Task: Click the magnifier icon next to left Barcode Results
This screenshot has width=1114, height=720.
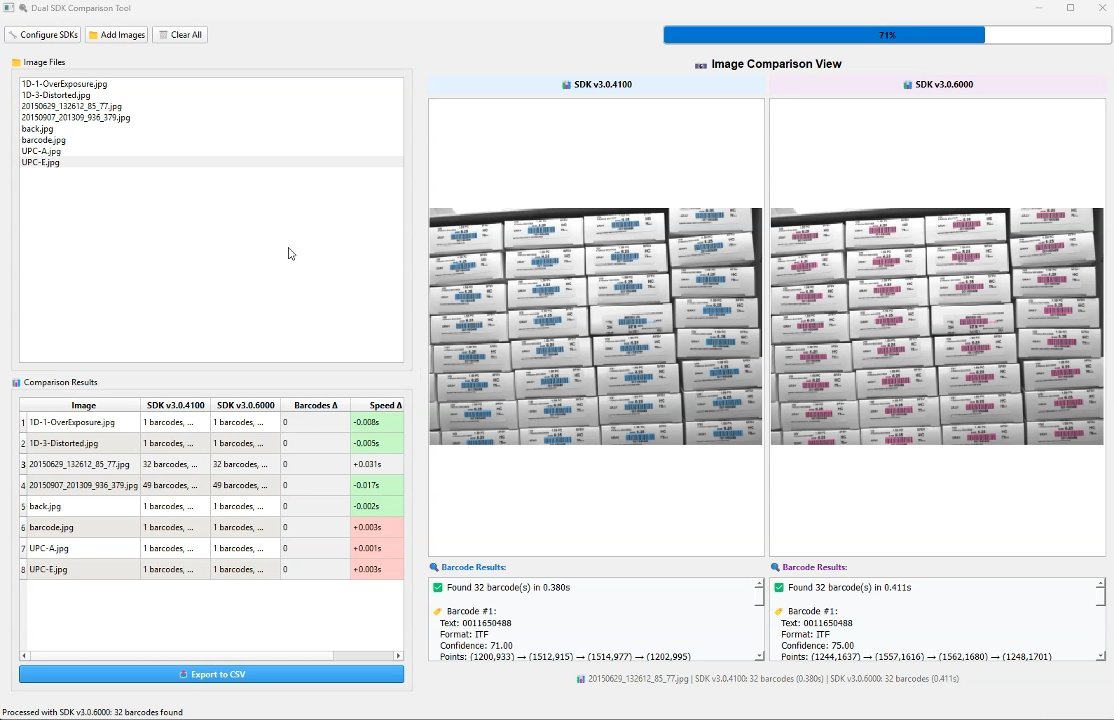Action: pyautogui.click(x=434, y=567)
